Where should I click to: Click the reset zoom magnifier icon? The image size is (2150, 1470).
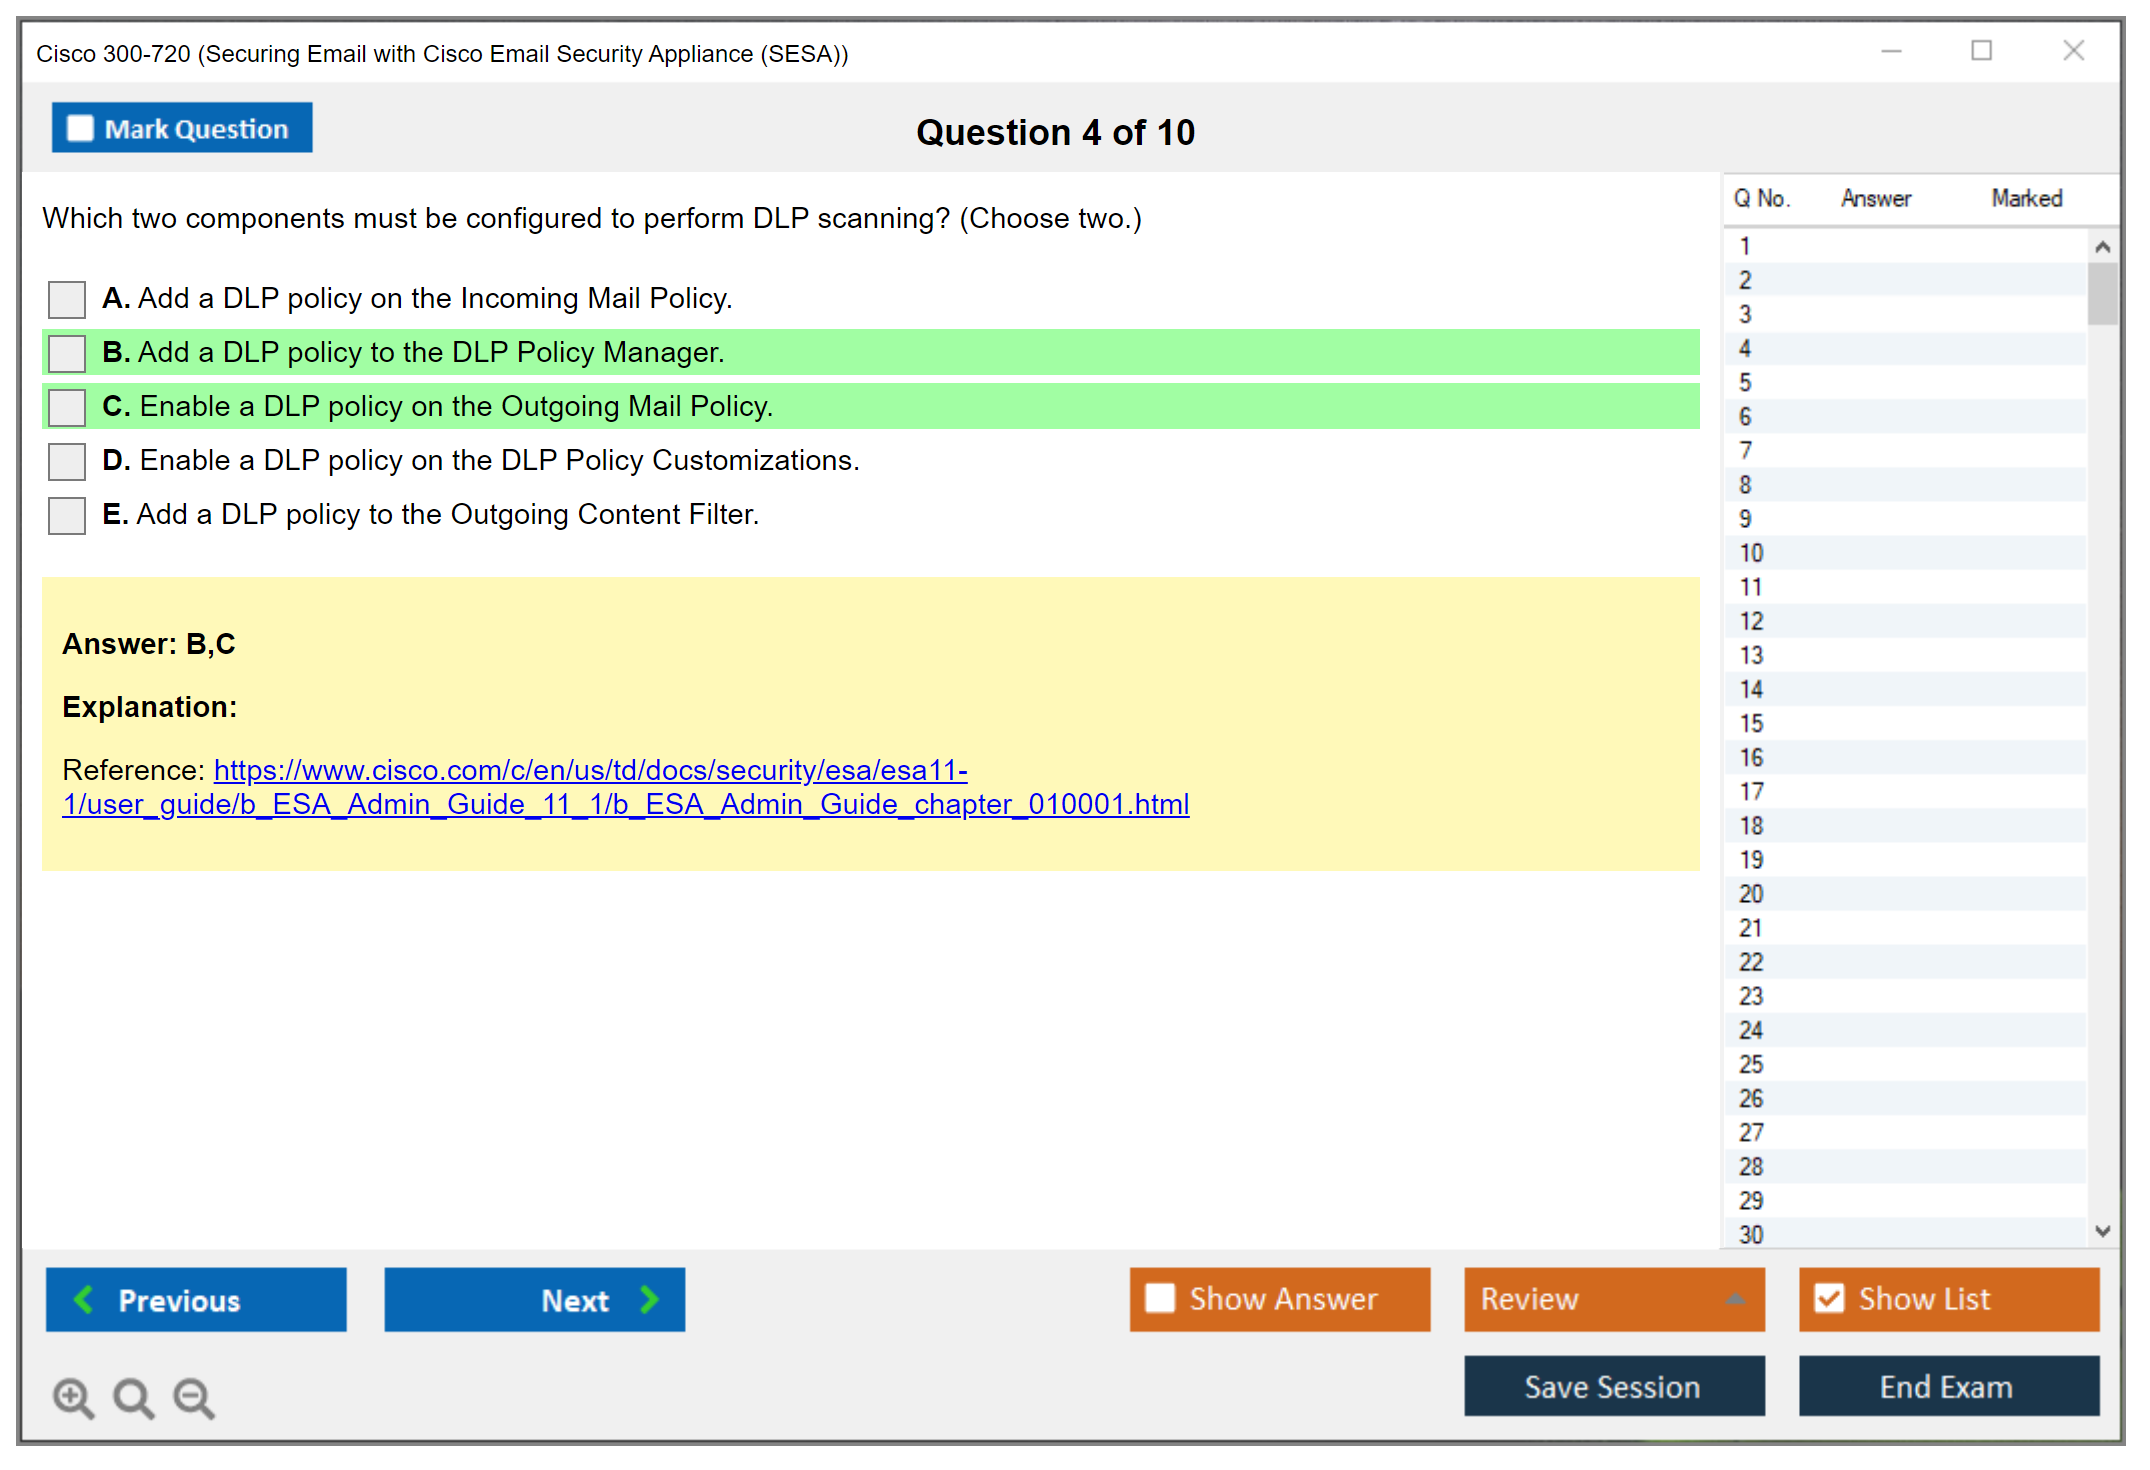pyautogui.click(x=133, y=1397)
